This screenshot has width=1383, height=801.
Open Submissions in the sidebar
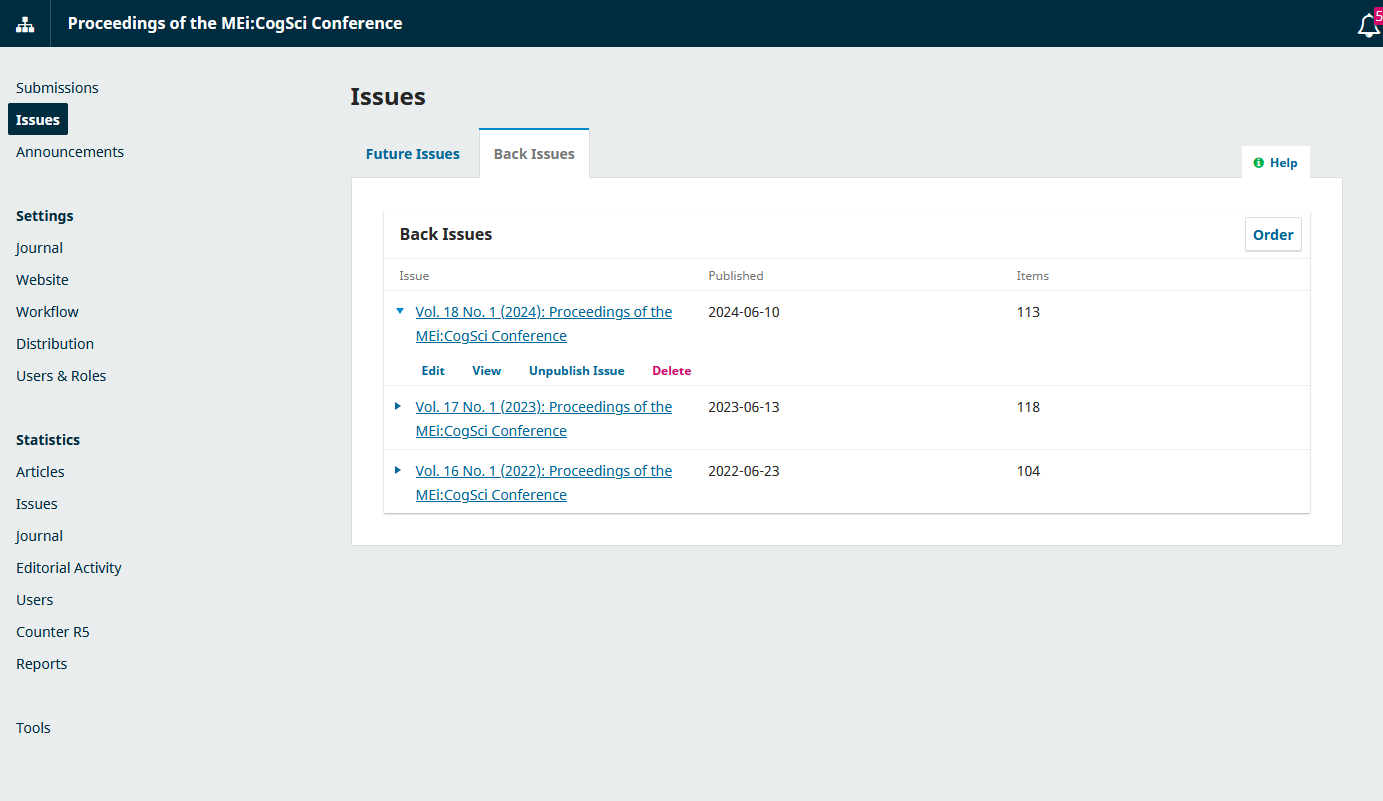pyautogui.click(x=57, y=88)
